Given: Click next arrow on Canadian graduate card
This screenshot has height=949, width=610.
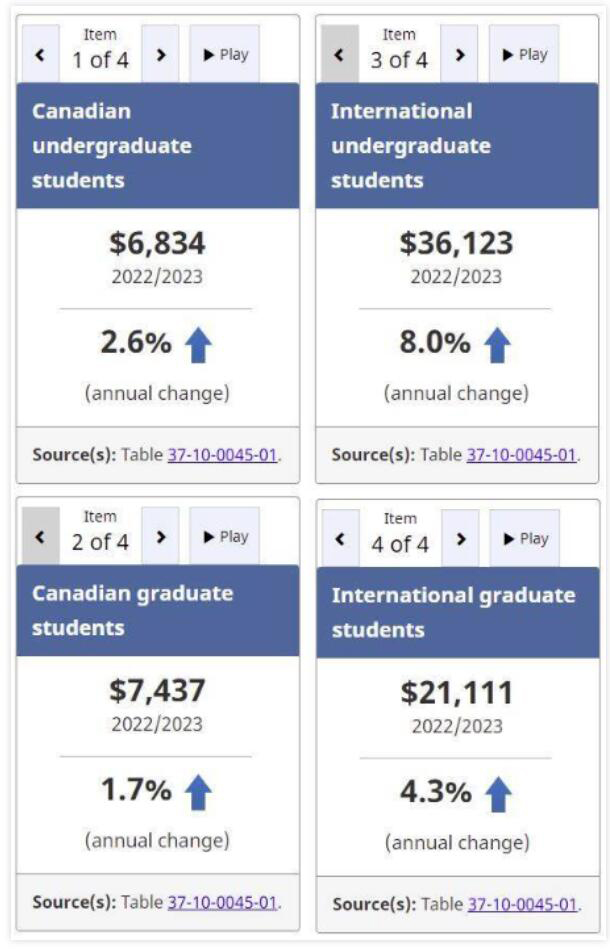Looking at the screenshot, I should coord(160,537).
